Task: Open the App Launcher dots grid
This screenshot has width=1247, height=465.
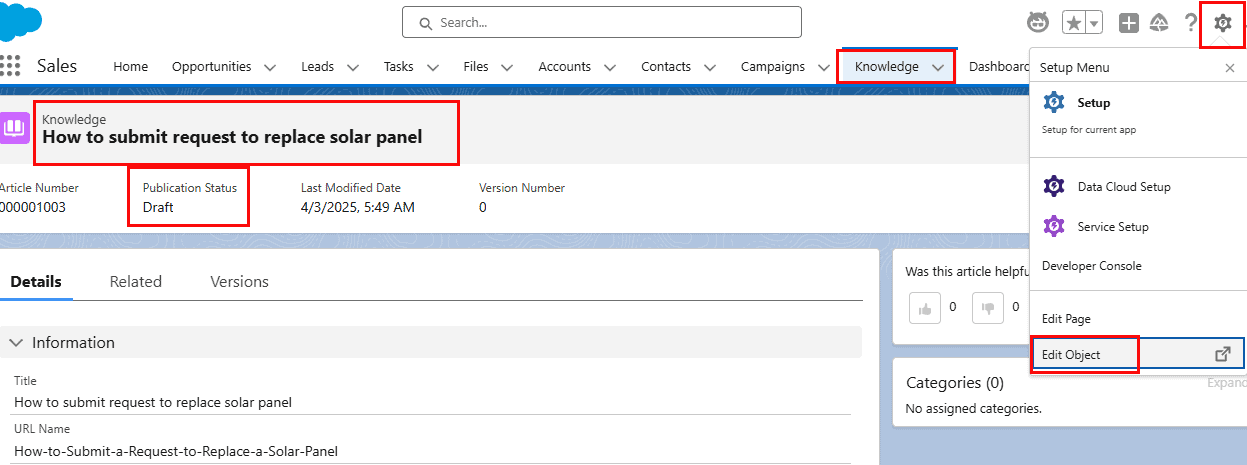Action: click(x=10, y=66)
